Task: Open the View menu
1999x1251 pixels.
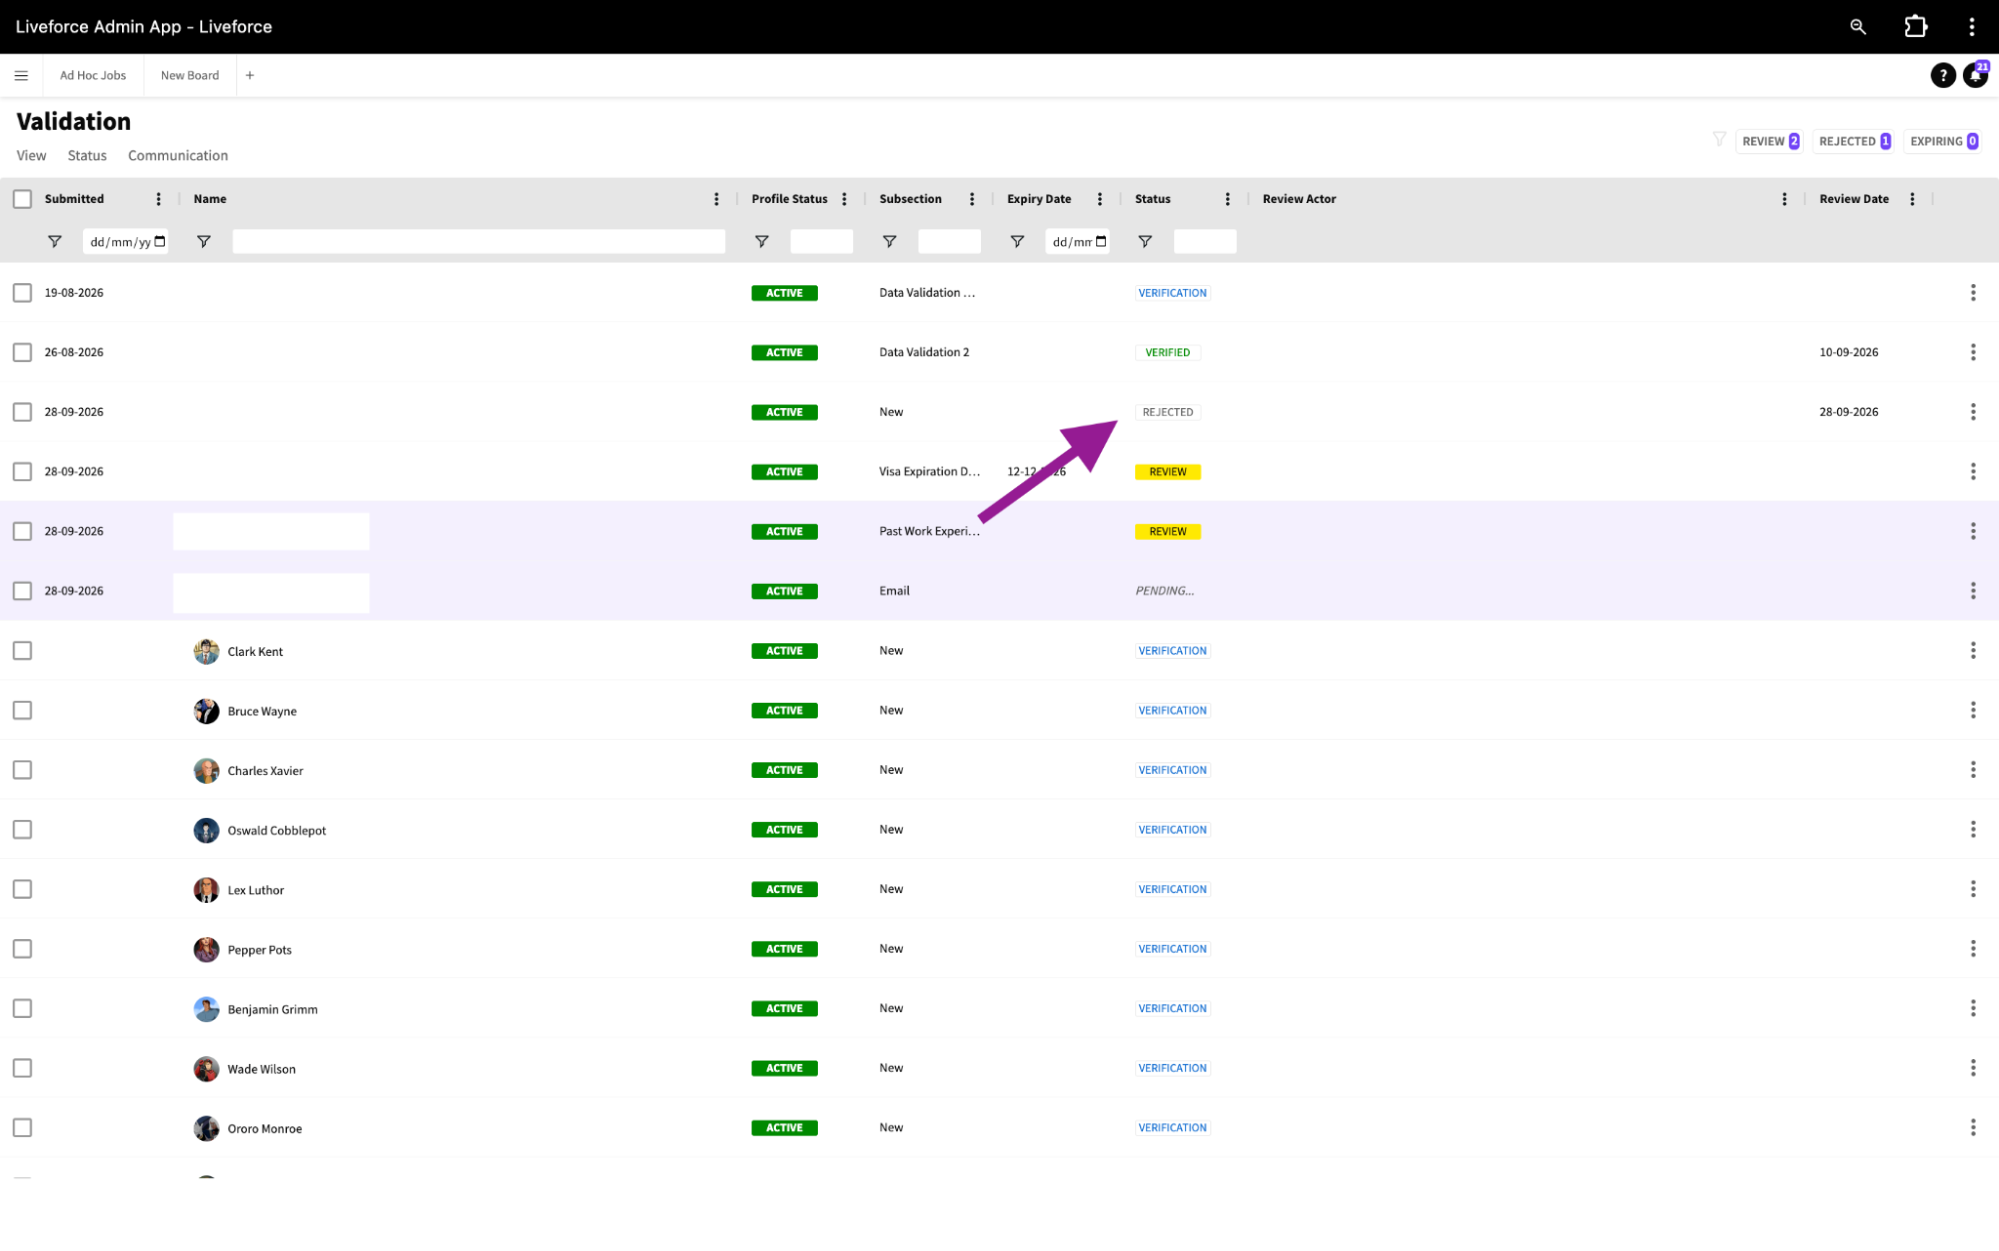Action: (31, 156)
